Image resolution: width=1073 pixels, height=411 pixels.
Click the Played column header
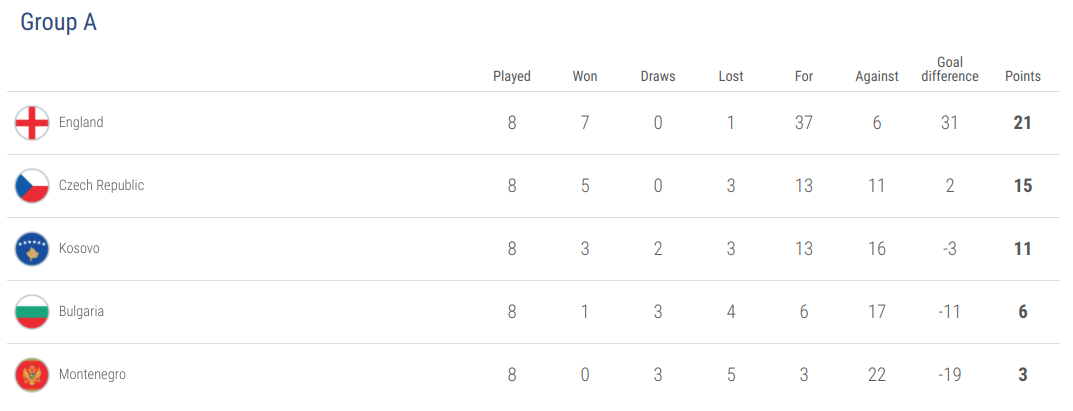coord(512,76)
